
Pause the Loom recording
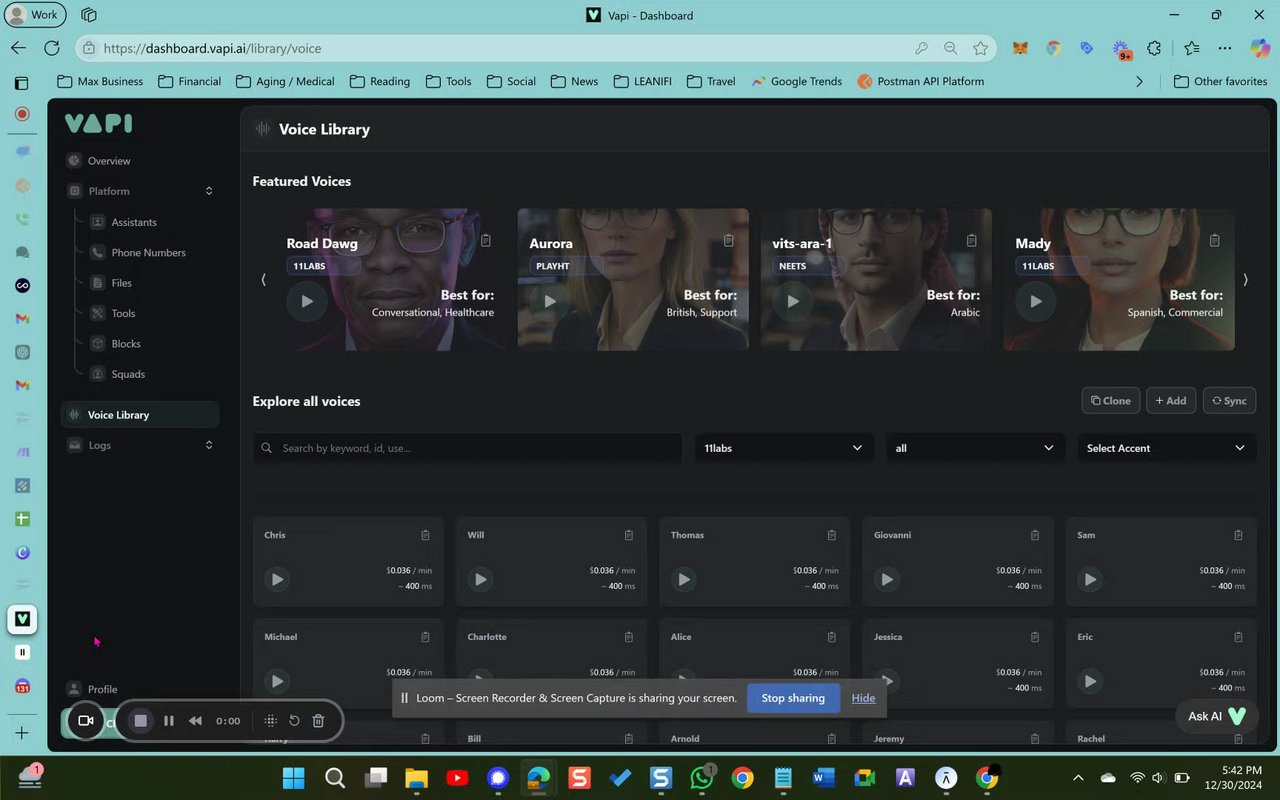(169, 720)
